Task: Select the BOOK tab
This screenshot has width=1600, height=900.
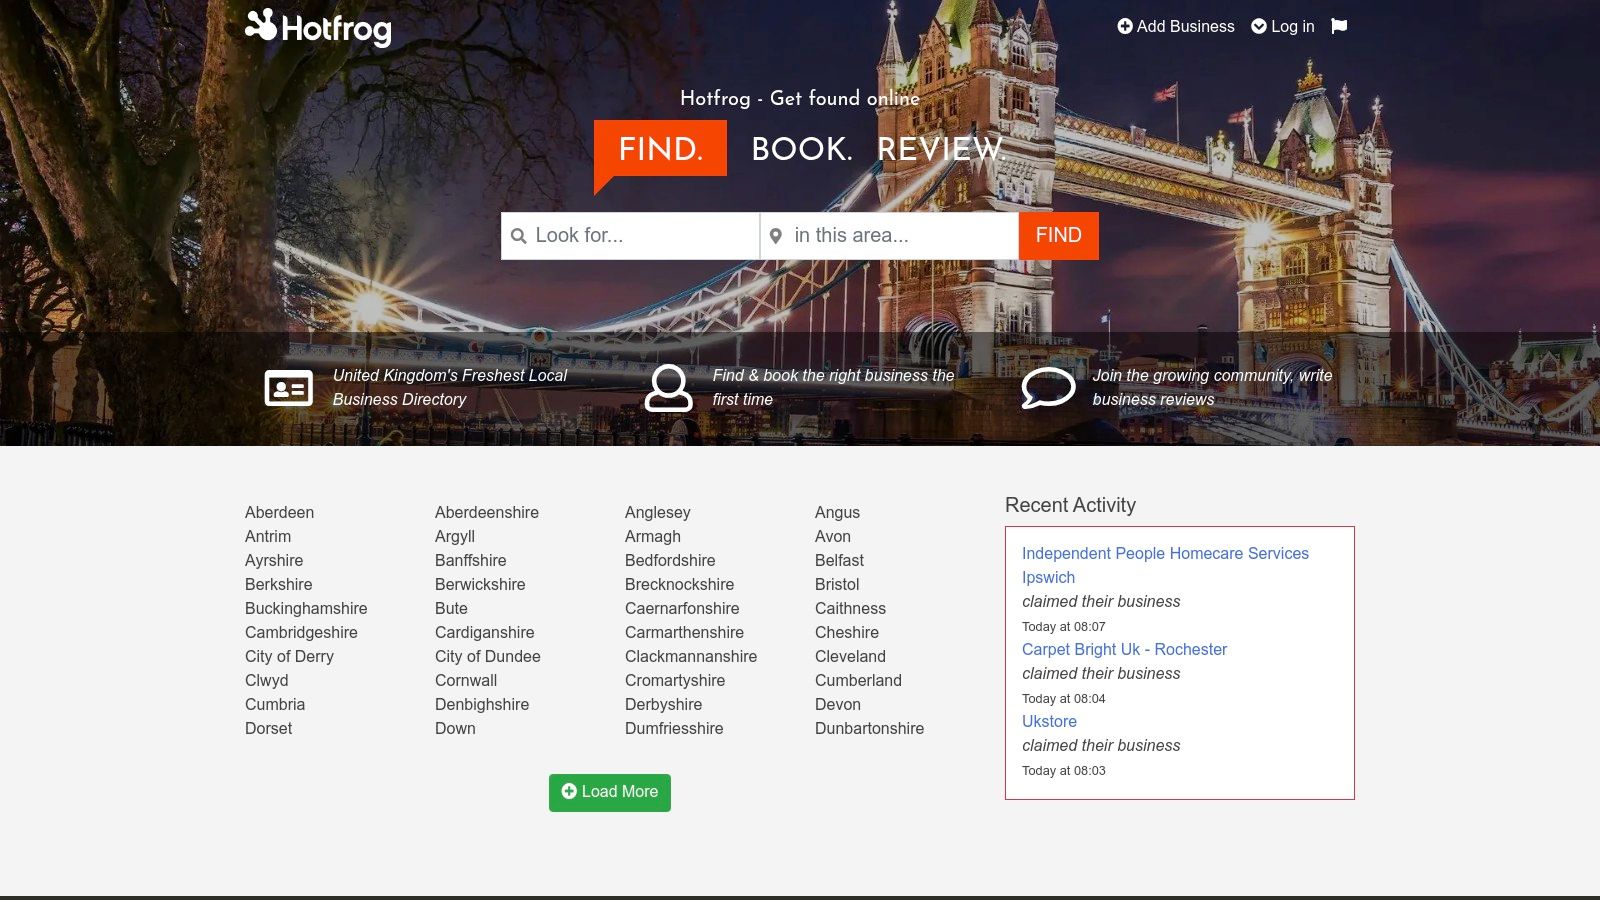Action: tap(802, 149)
